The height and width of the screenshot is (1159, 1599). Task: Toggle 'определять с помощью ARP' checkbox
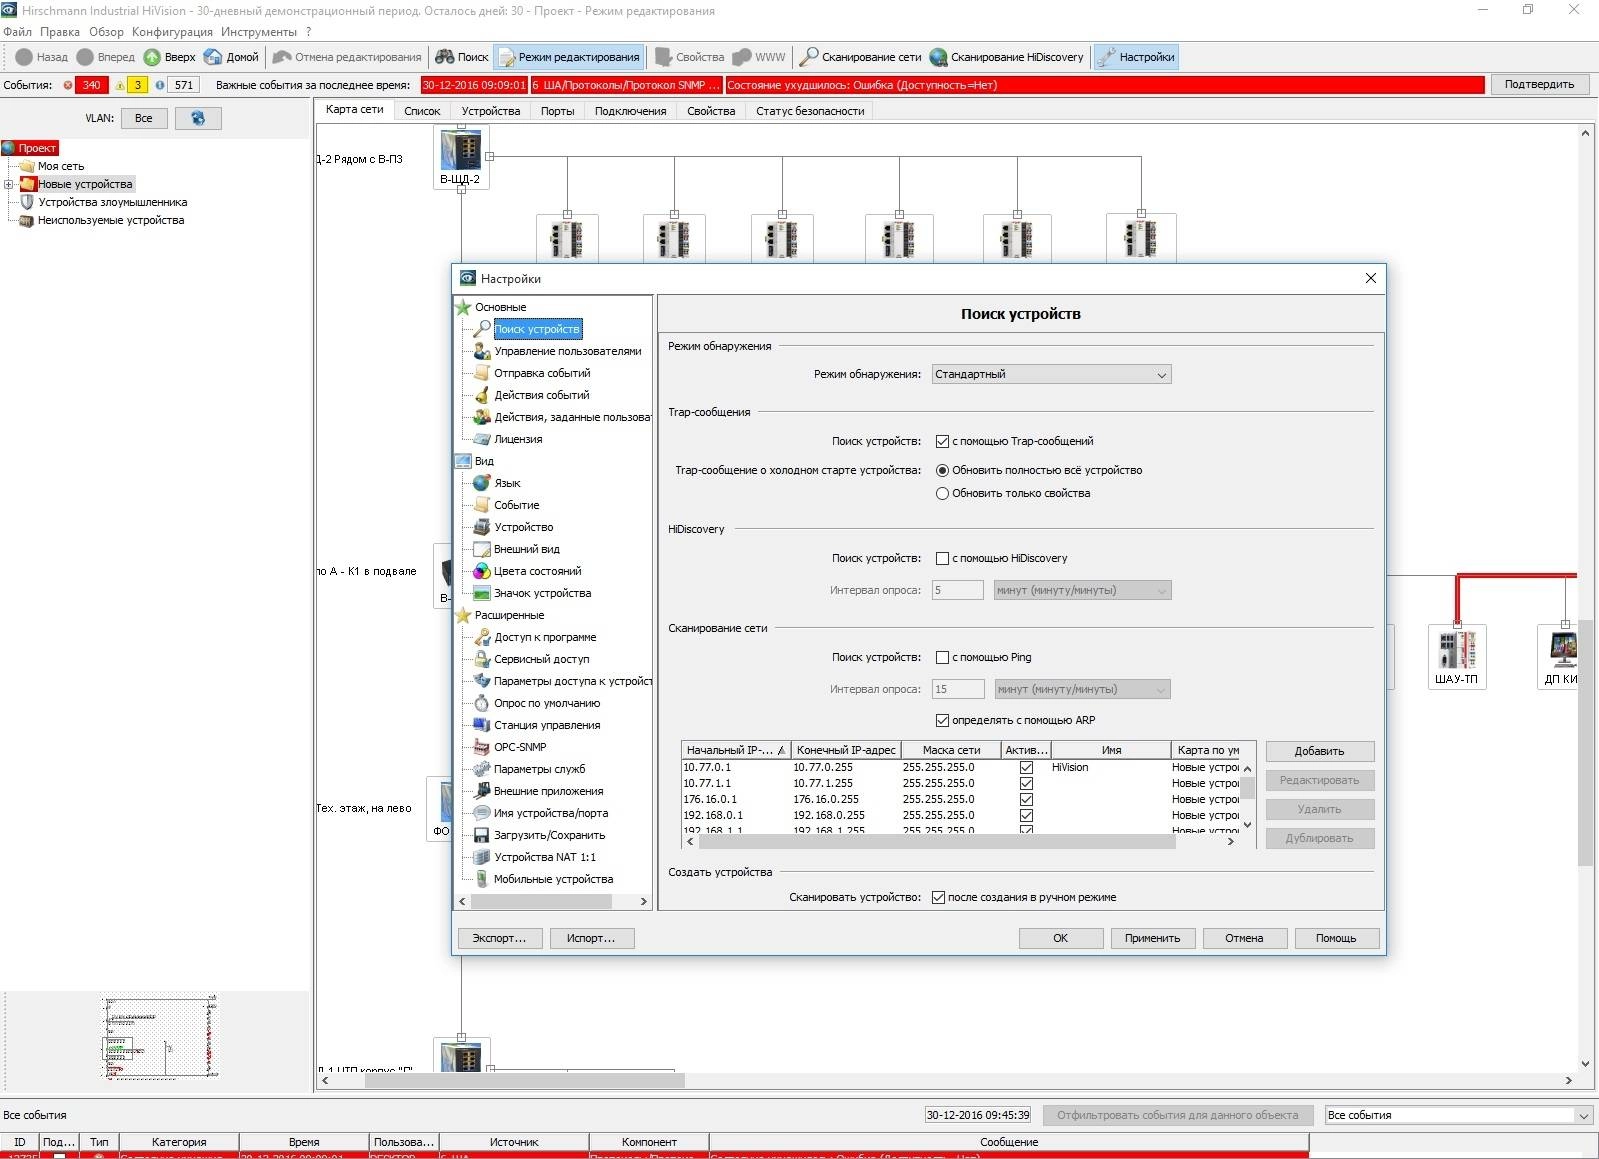942,720
